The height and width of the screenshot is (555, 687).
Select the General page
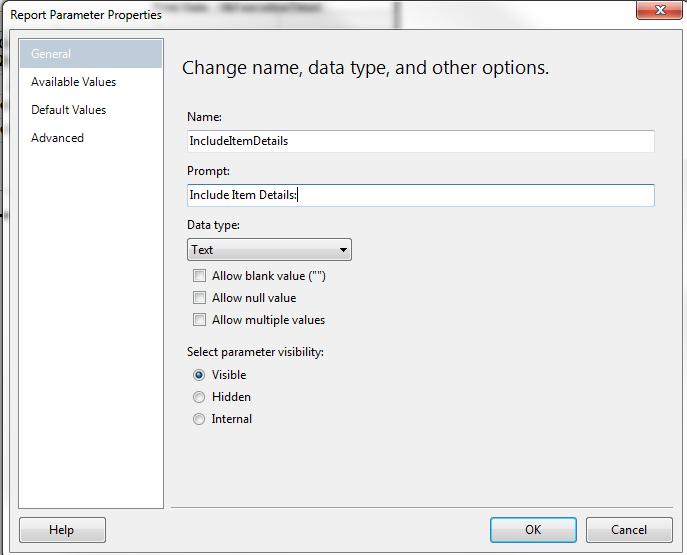coord(91,54)
